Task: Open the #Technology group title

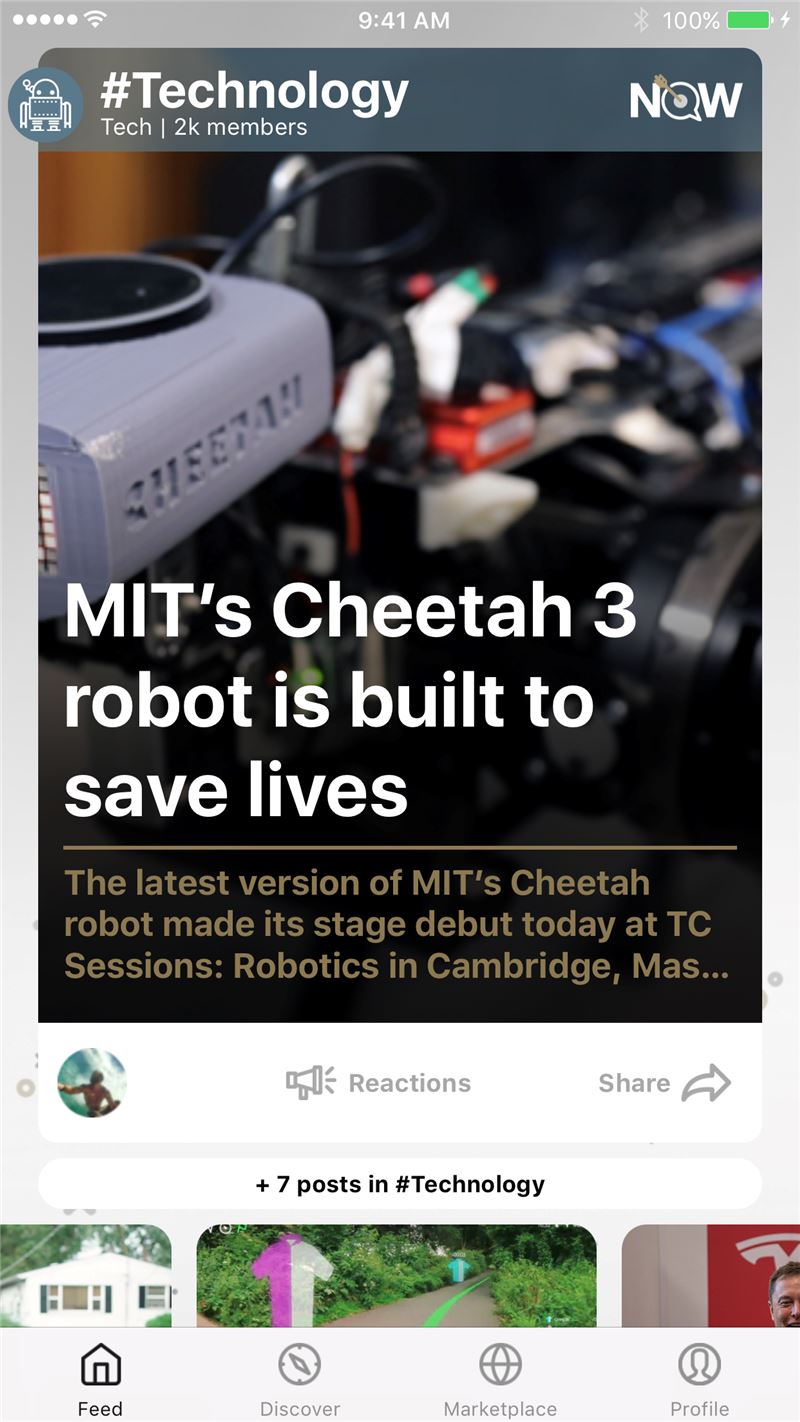Action: pos(255,92)
